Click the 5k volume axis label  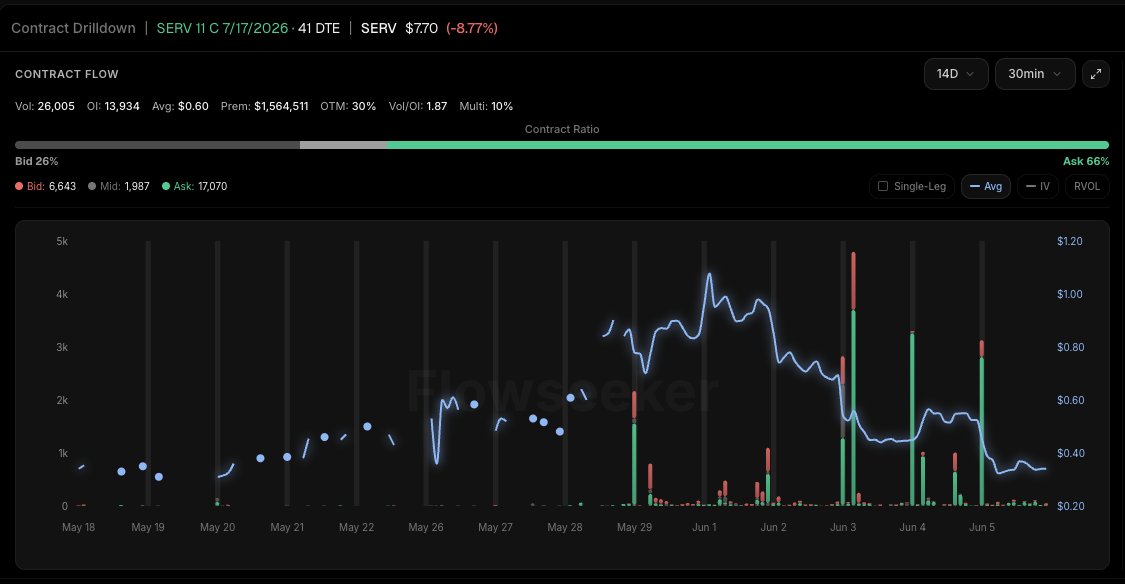(x=62, y=242)
